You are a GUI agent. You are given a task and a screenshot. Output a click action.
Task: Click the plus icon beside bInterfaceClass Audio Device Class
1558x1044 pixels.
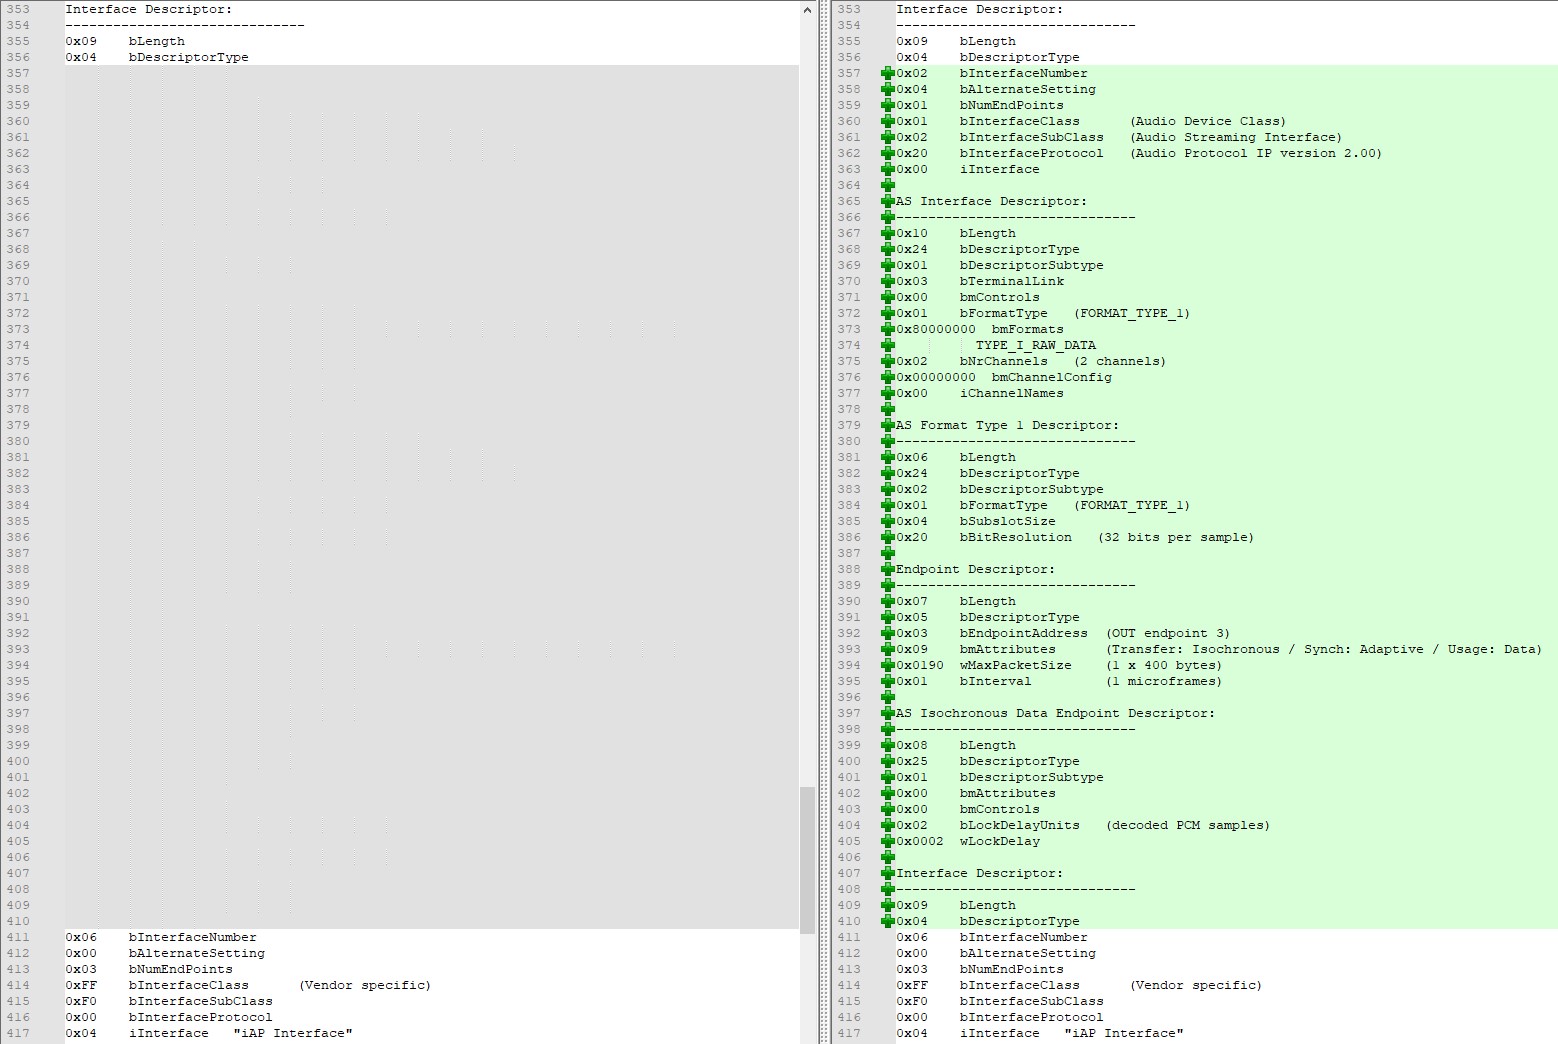coord(887,121)
